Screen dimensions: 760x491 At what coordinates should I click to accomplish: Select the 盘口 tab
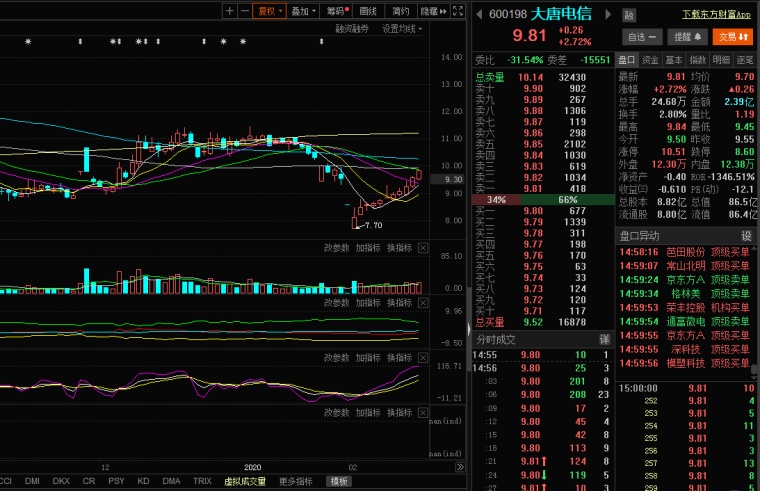pos(627,60)
